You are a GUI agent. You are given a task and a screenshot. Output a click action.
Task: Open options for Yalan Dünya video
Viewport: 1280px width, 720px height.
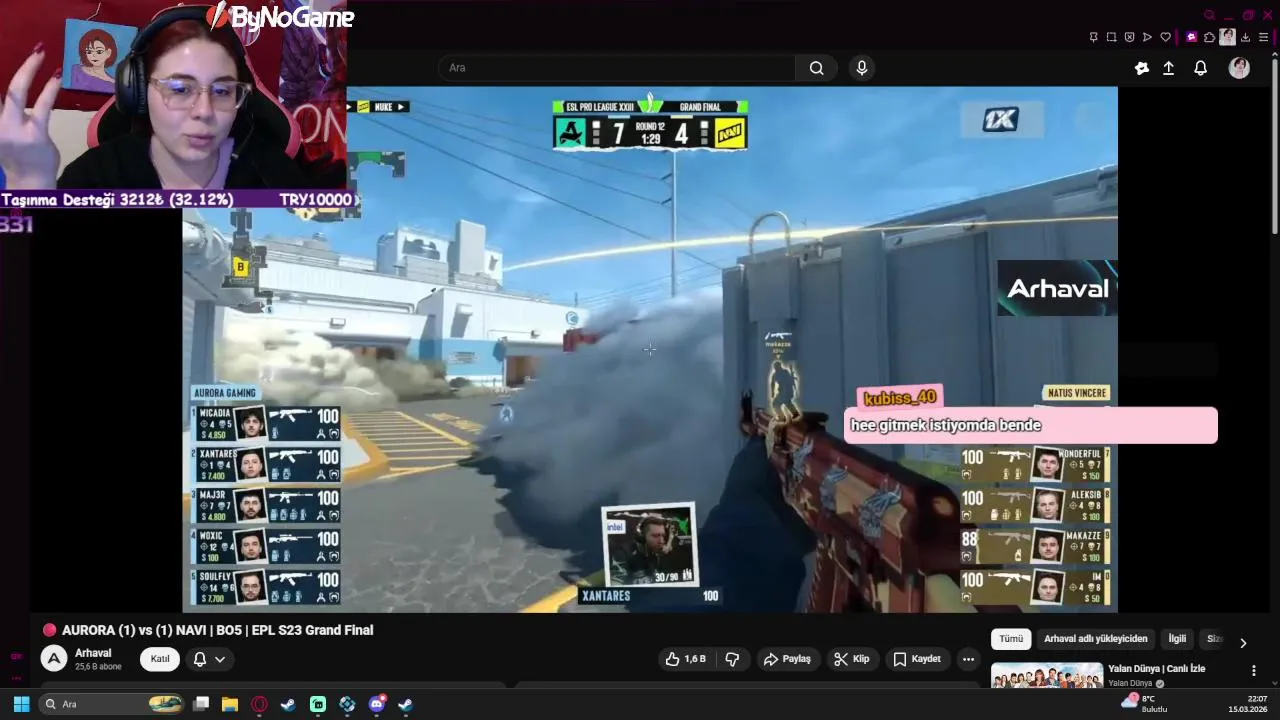pos(1253,670)
